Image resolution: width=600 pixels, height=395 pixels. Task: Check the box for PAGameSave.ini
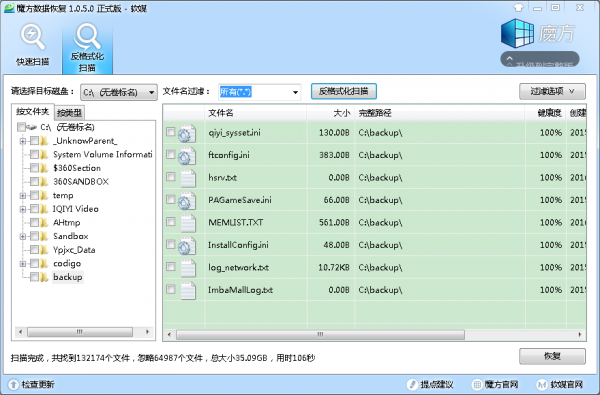(x=171, y=199)
